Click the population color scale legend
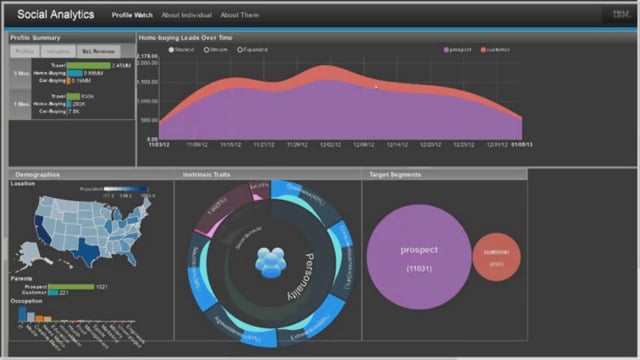Viewport: 640px width, 360px height. coord(126,189)
